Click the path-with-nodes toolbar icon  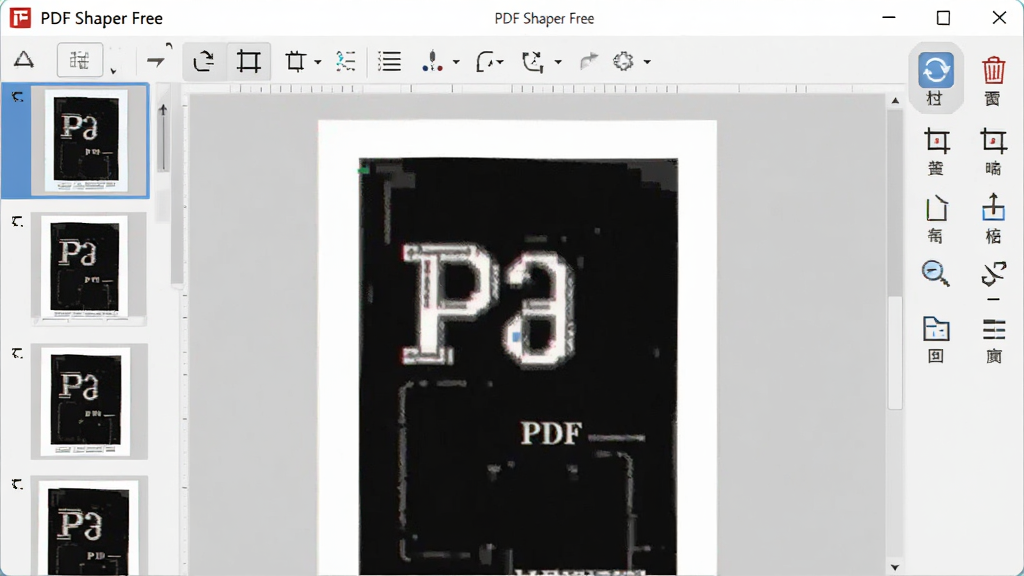coord(533,61)
